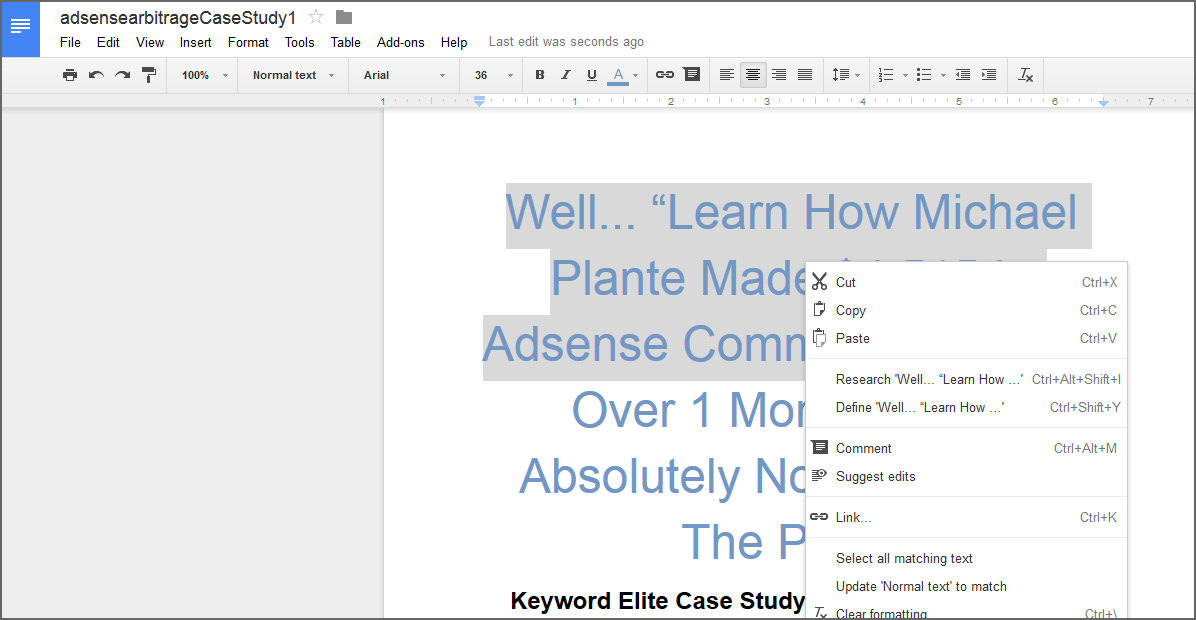Choose Comment from the context menu
The width and height of the screenshot is (1196, 620).
966,448
